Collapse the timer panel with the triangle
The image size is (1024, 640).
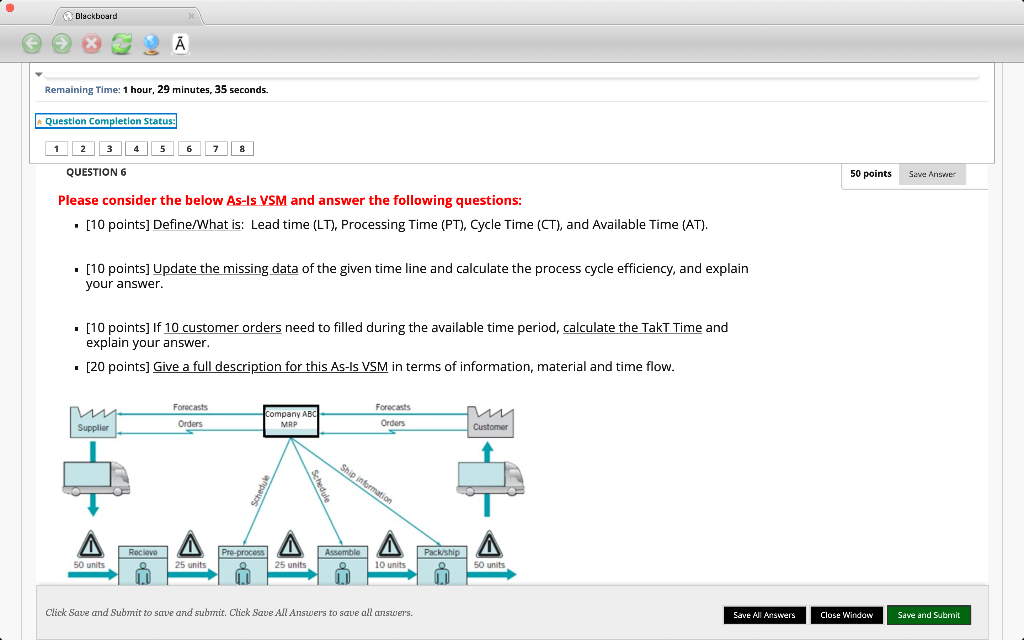(x=39, y=74)
